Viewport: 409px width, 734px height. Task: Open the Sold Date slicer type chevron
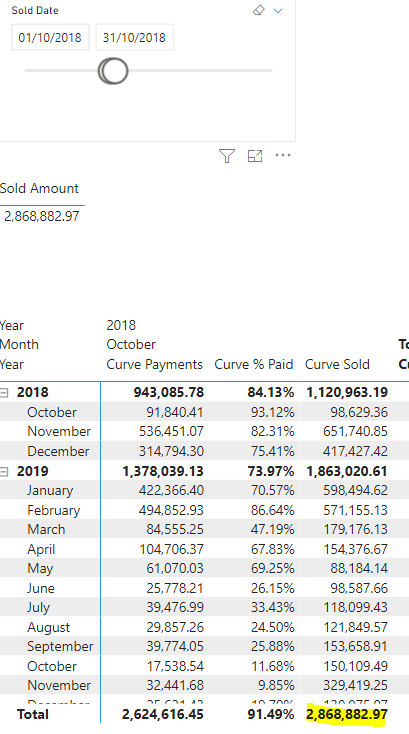[278, 11]
